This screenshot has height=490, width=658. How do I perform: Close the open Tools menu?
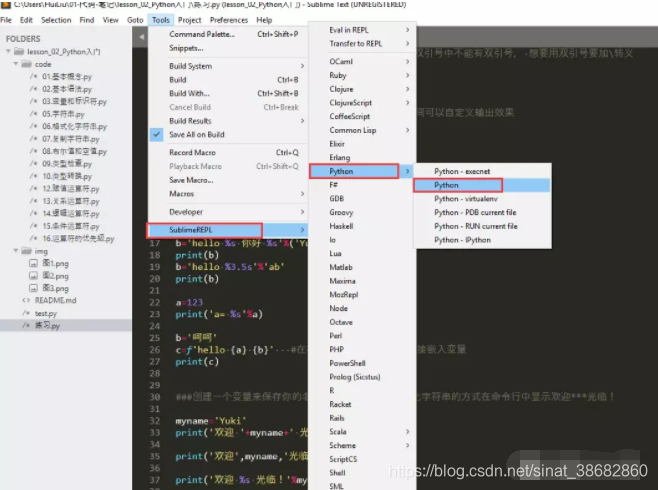coord(161,20)
